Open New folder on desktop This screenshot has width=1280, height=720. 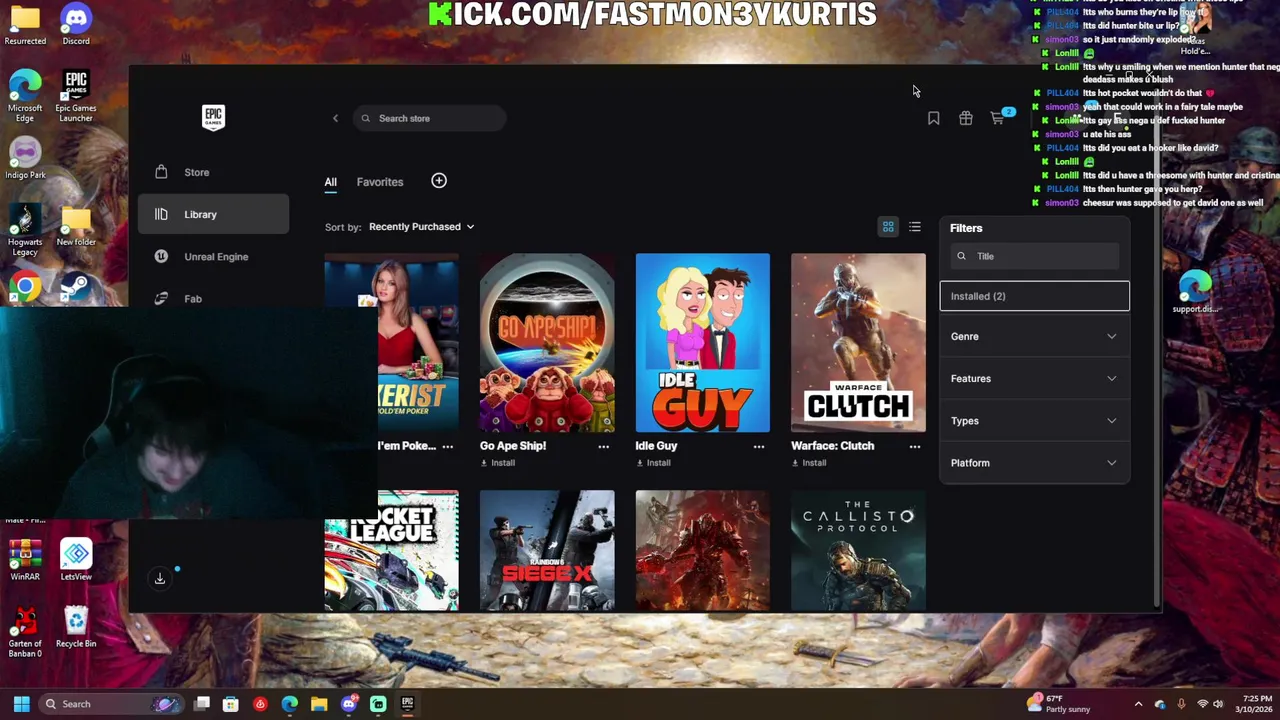76,226
